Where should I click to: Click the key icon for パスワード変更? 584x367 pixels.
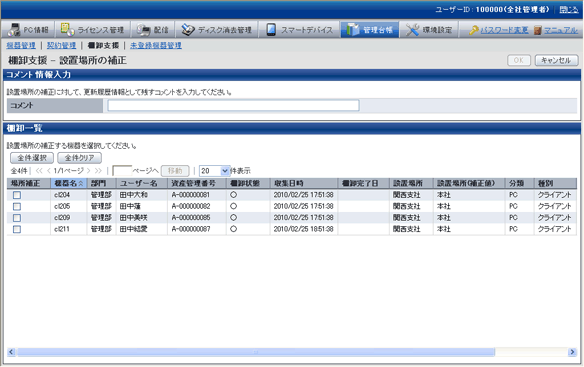point(473,30)
